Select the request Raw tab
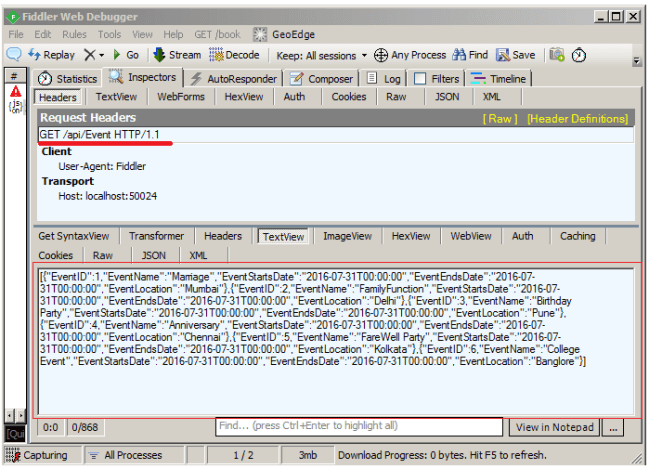 coord(396,97)
